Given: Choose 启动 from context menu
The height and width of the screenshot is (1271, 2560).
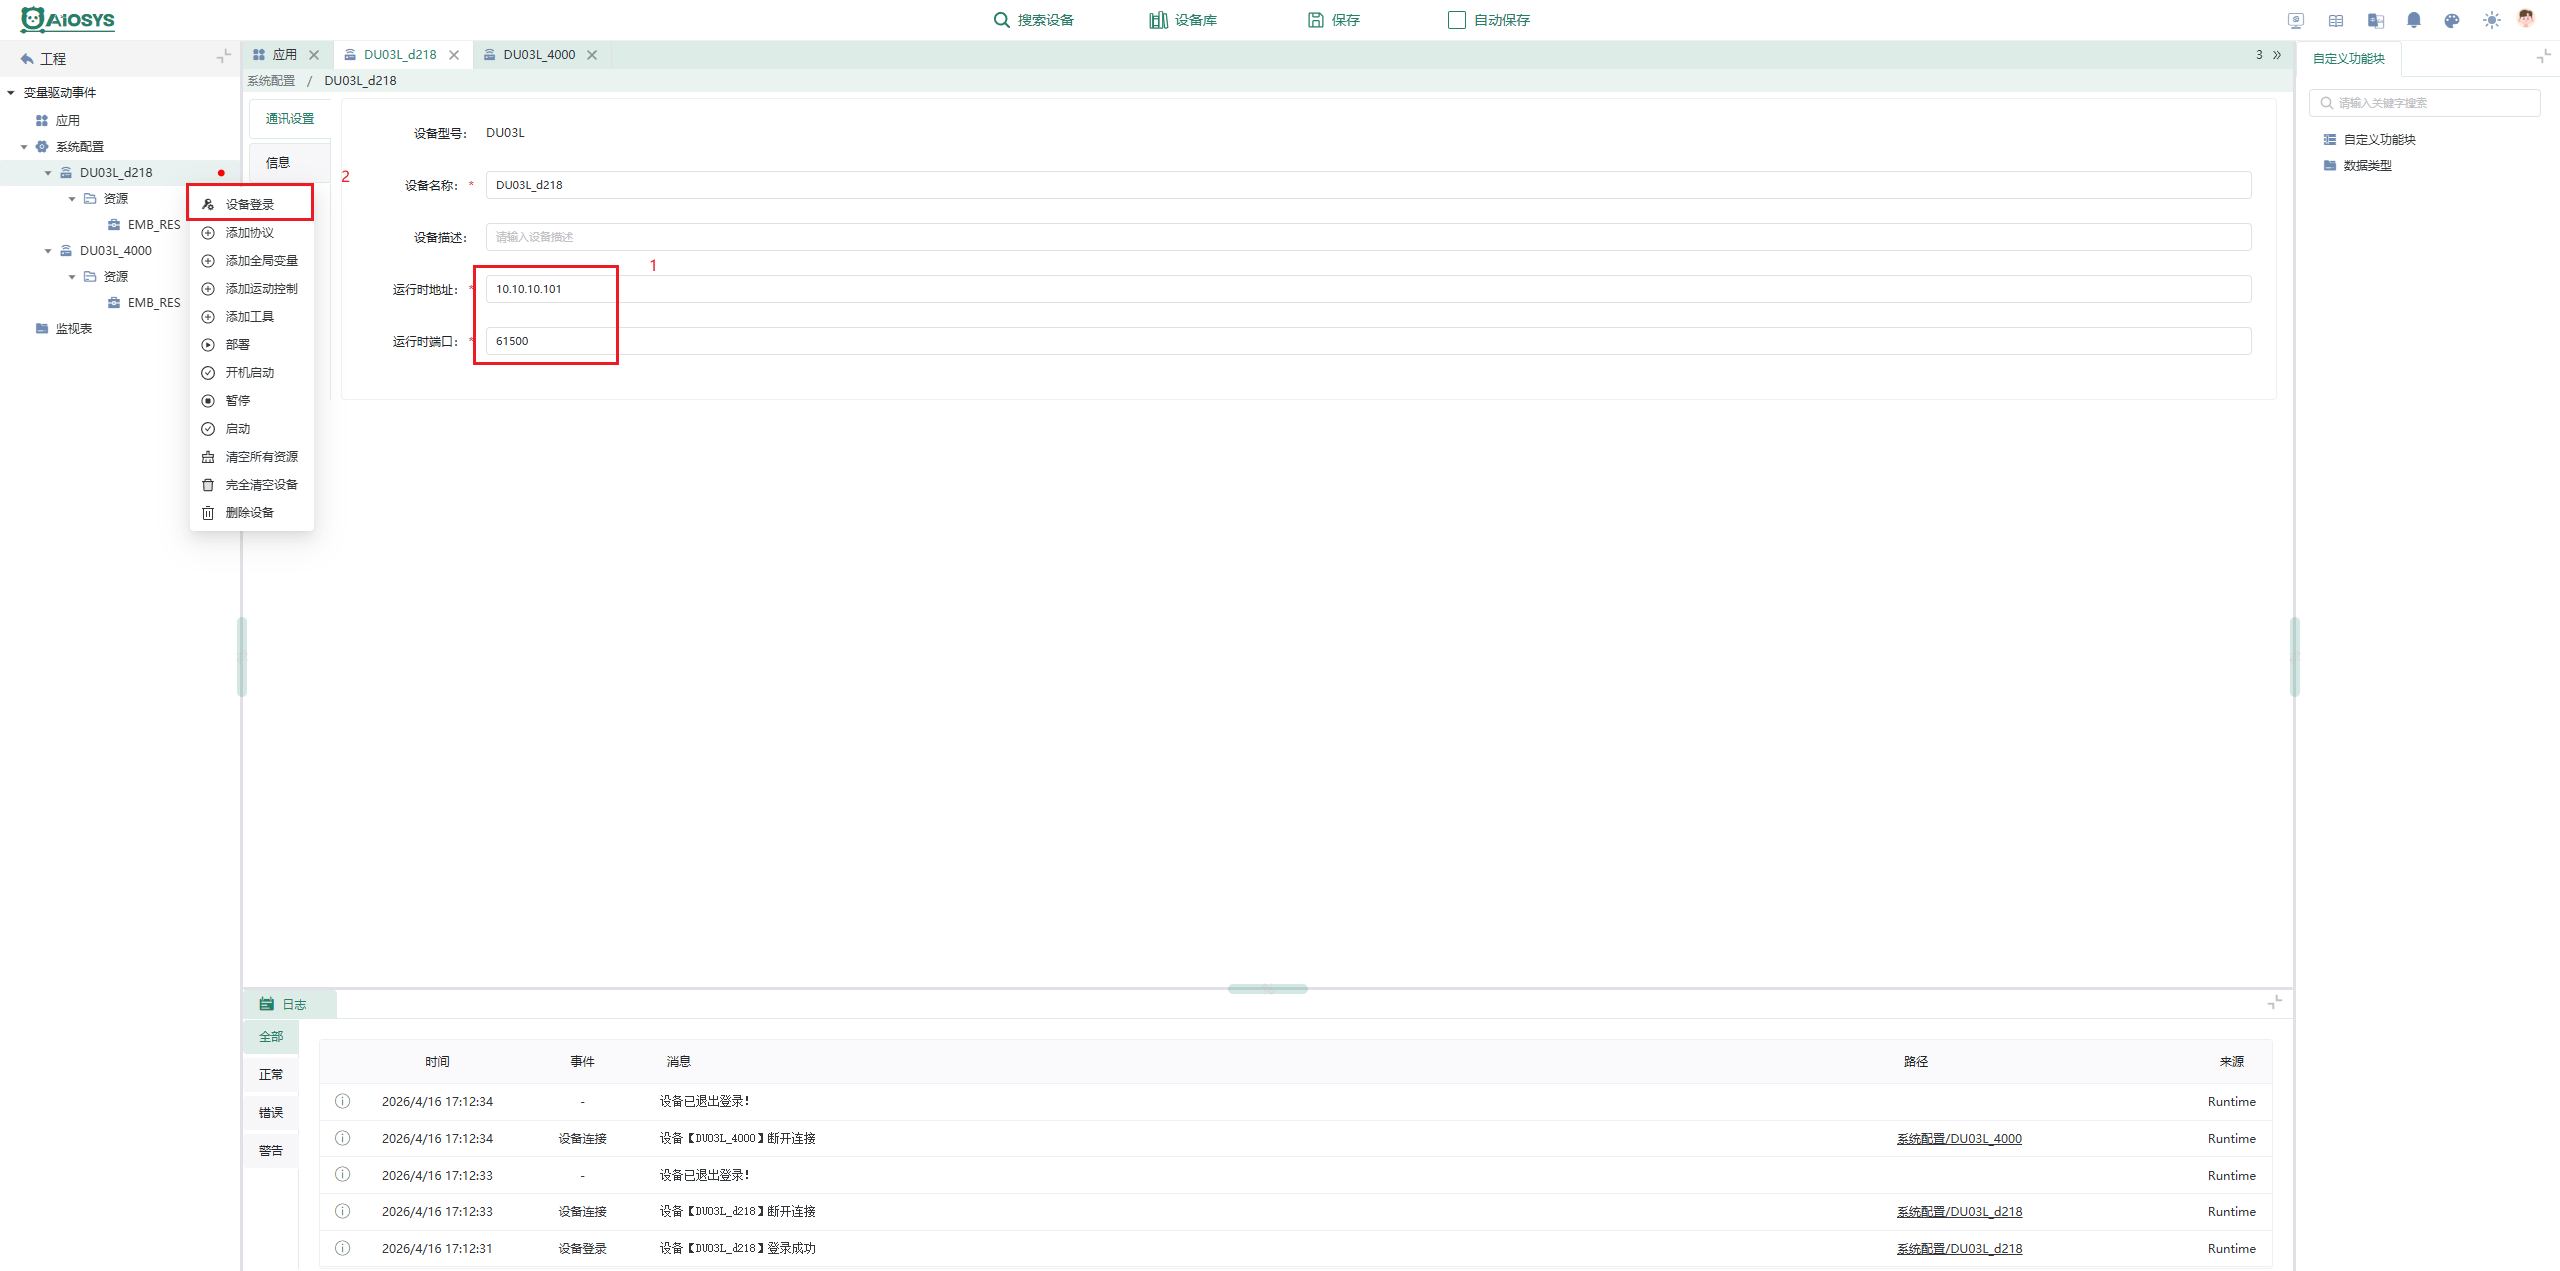Looking at the screenshot, I should coord(251,429).
